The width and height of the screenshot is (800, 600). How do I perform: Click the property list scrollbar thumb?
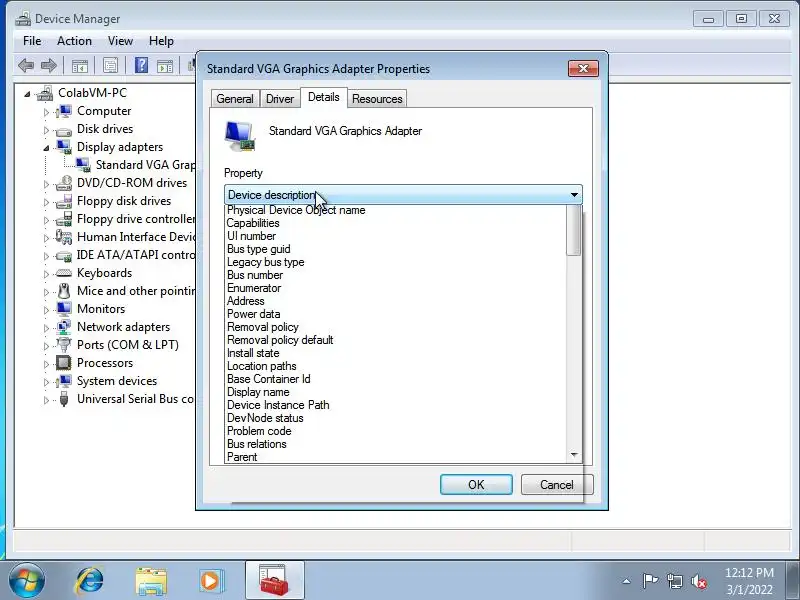pos(574,231)
